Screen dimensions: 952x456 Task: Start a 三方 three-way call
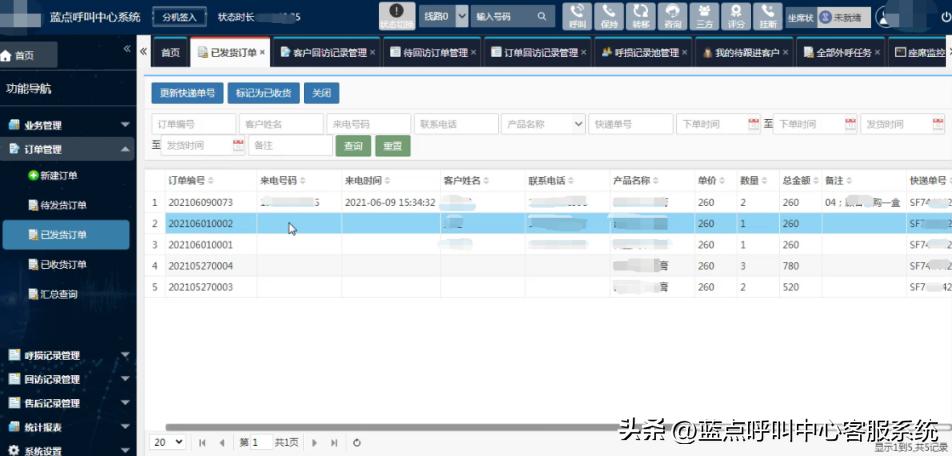[704, 15]
